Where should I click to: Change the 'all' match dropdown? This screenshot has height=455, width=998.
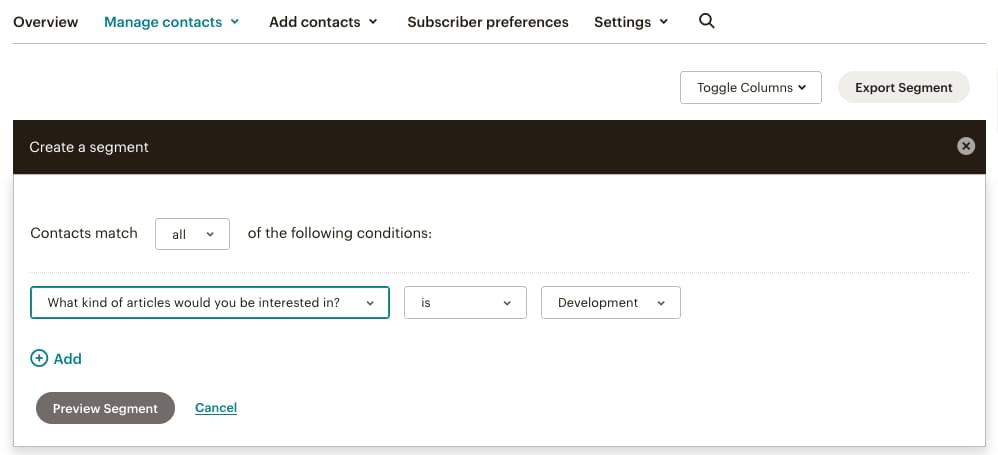(193, 234)
